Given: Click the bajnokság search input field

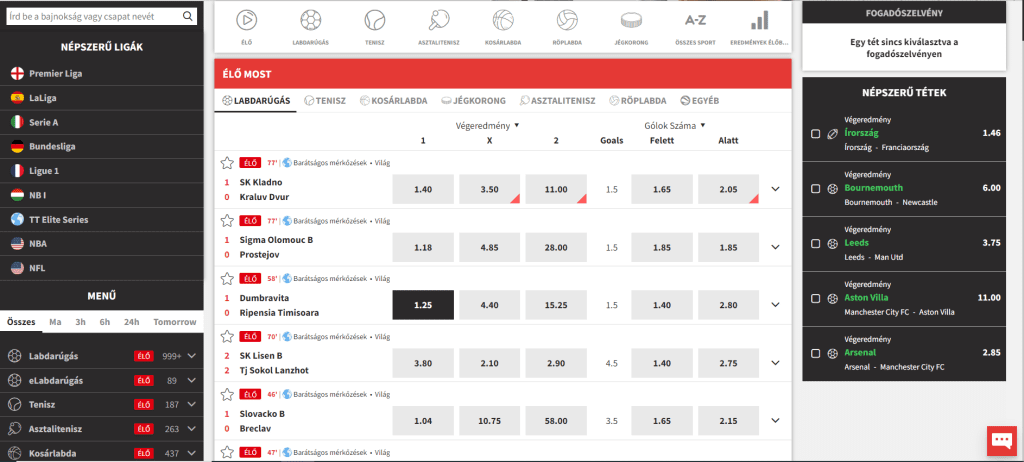Looking at the screenshot, I should point(101,16).
